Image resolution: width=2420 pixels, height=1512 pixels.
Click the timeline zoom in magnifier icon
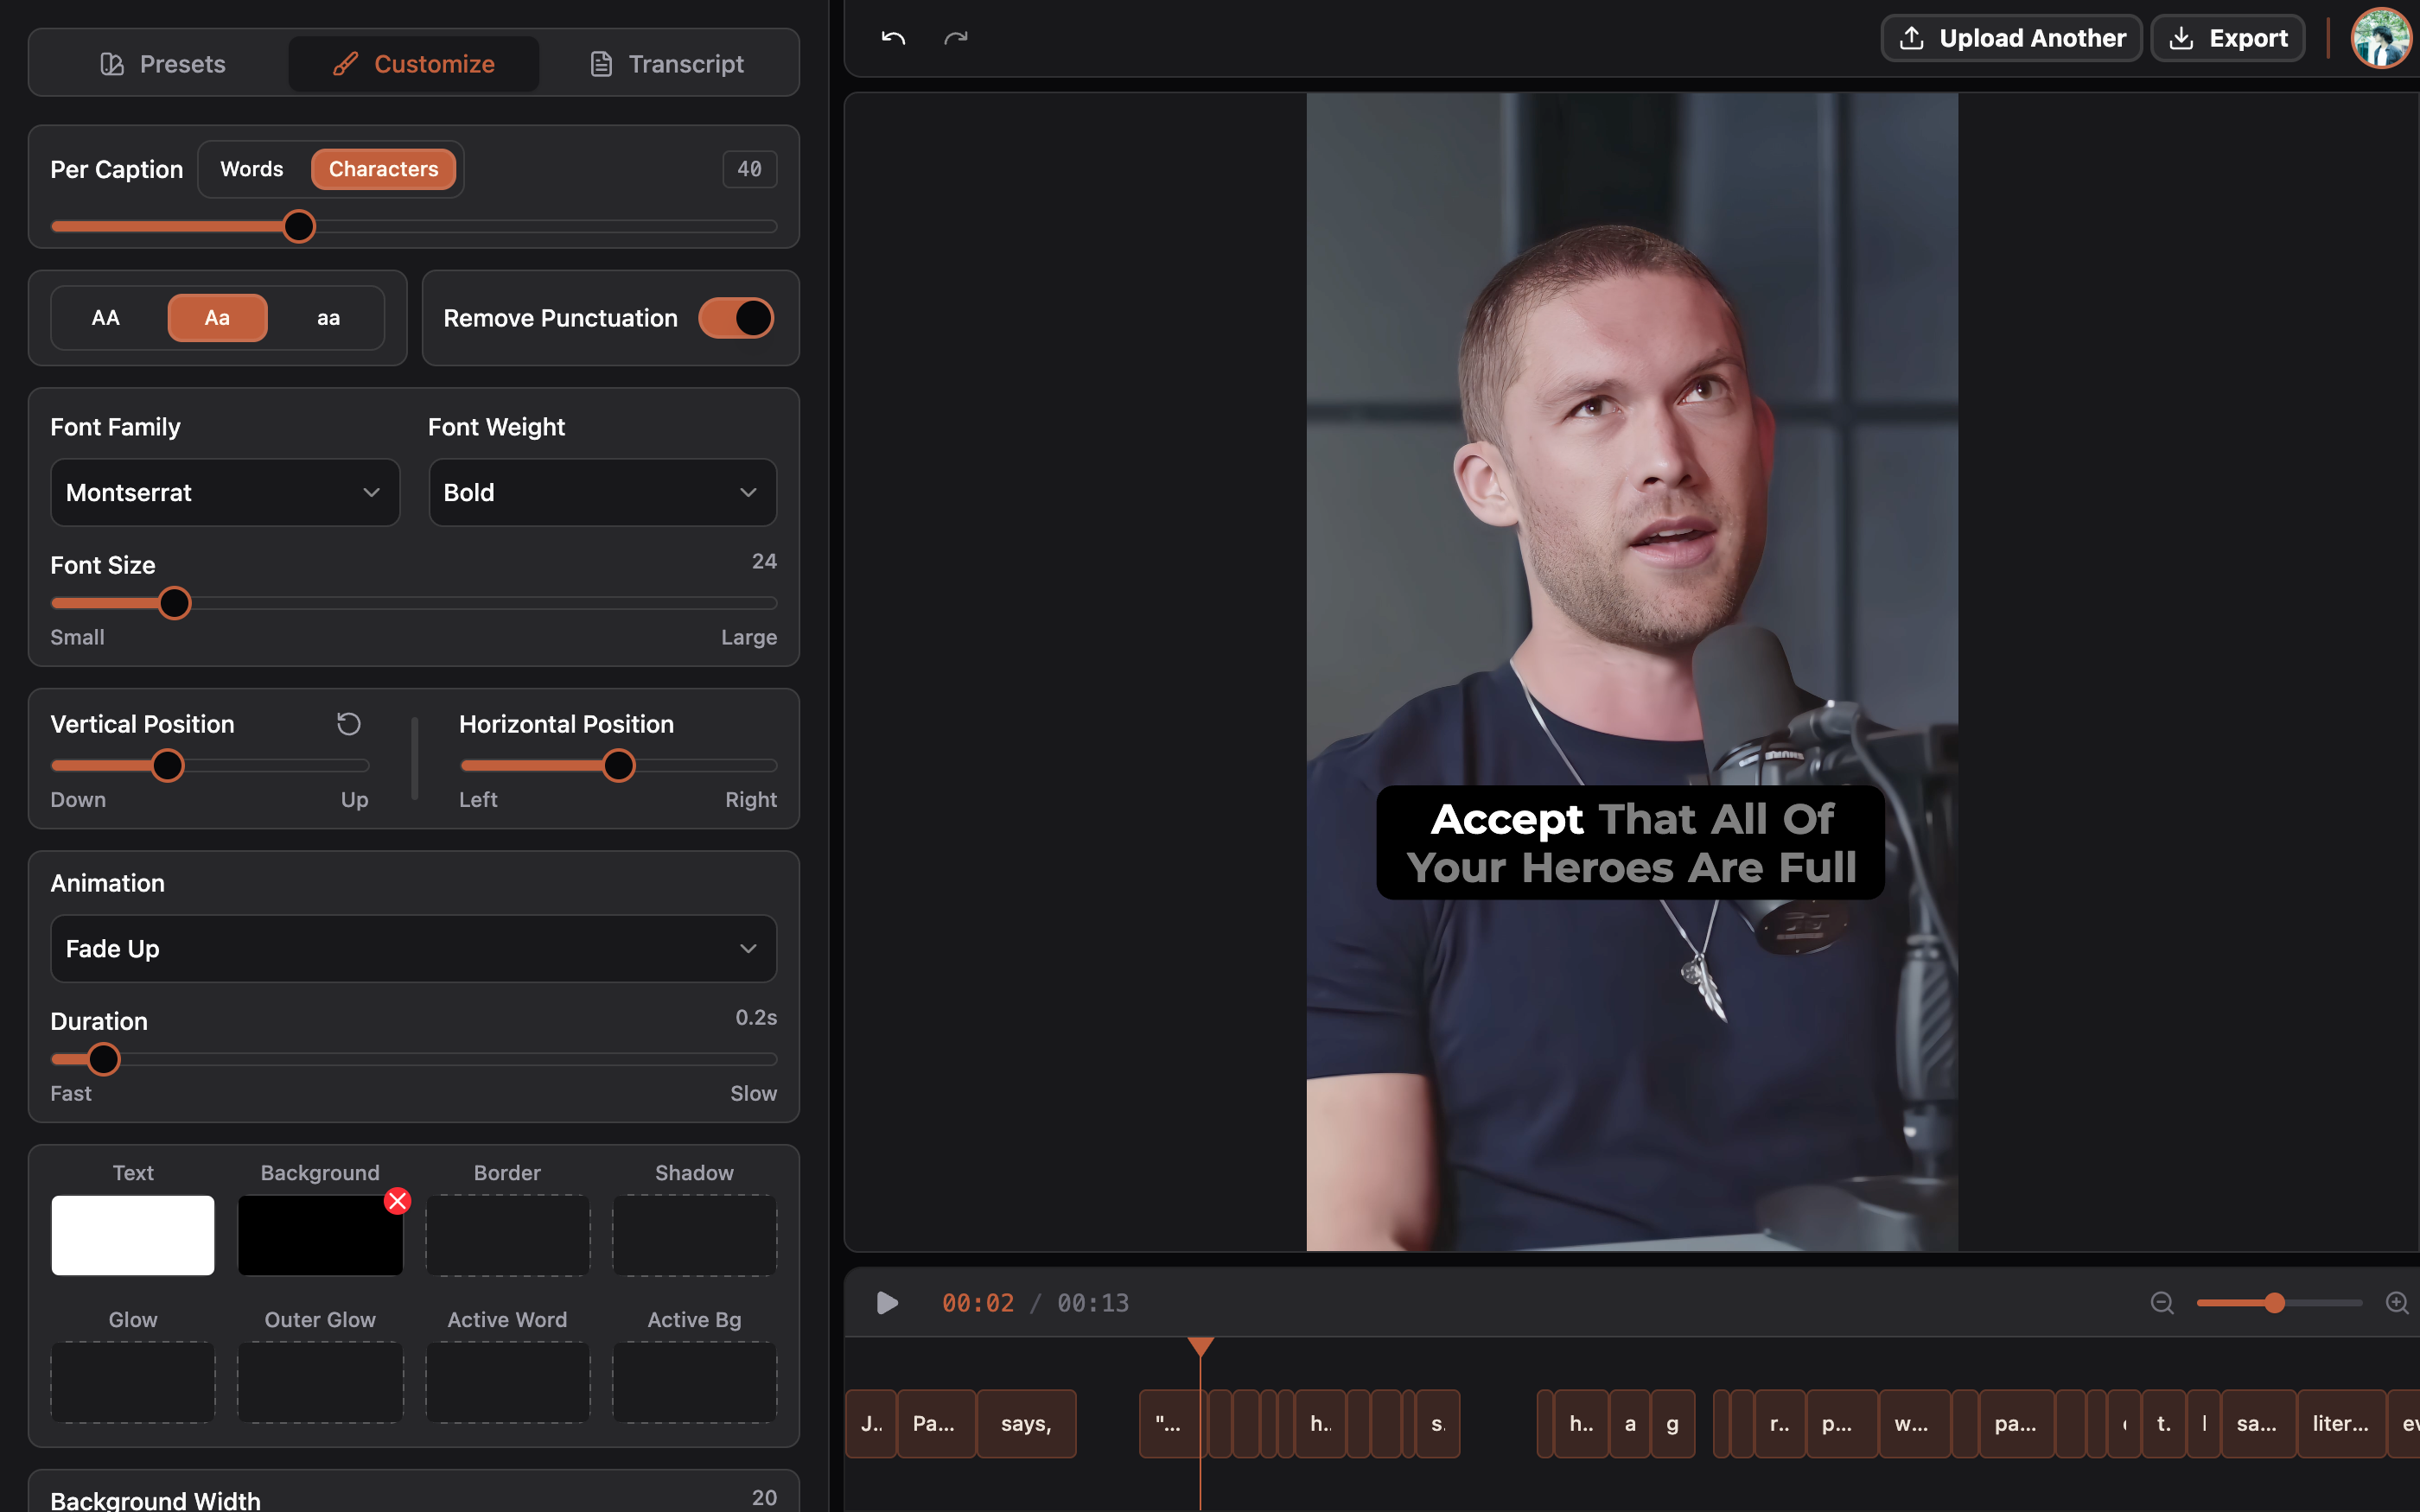pos(2396,1303)
